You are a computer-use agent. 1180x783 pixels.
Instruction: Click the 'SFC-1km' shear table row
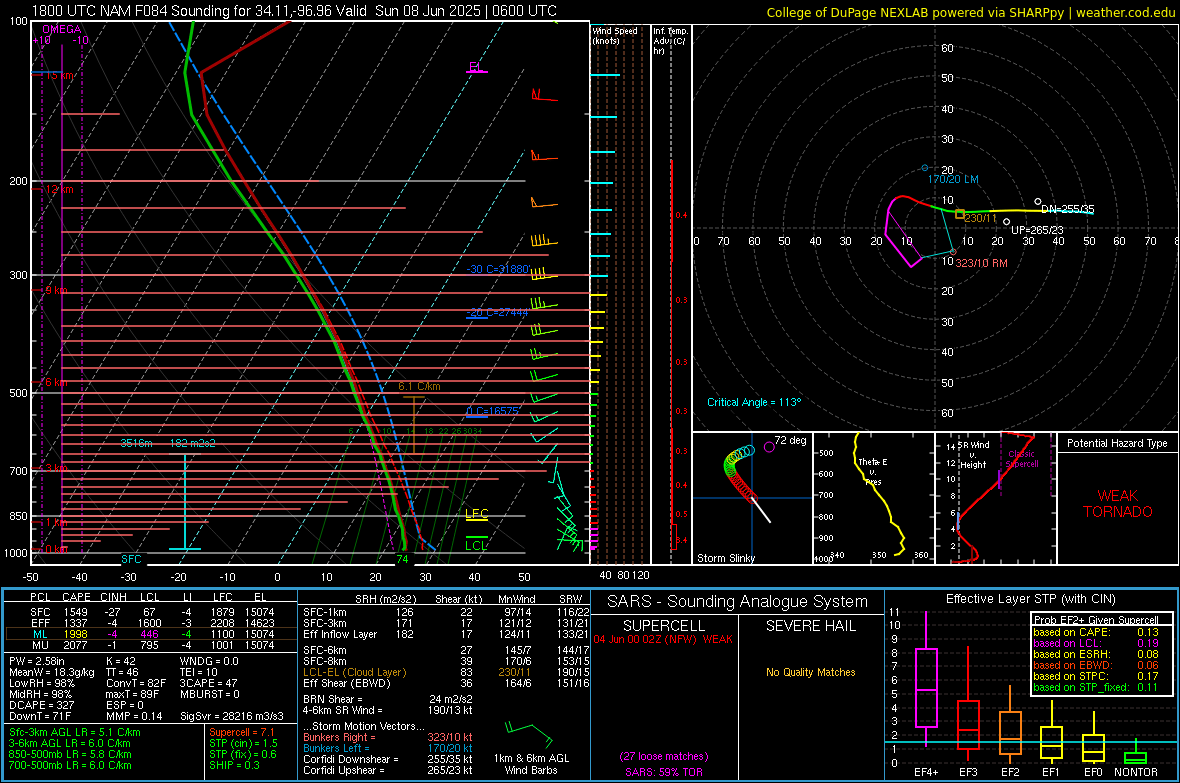coord(446,612)
